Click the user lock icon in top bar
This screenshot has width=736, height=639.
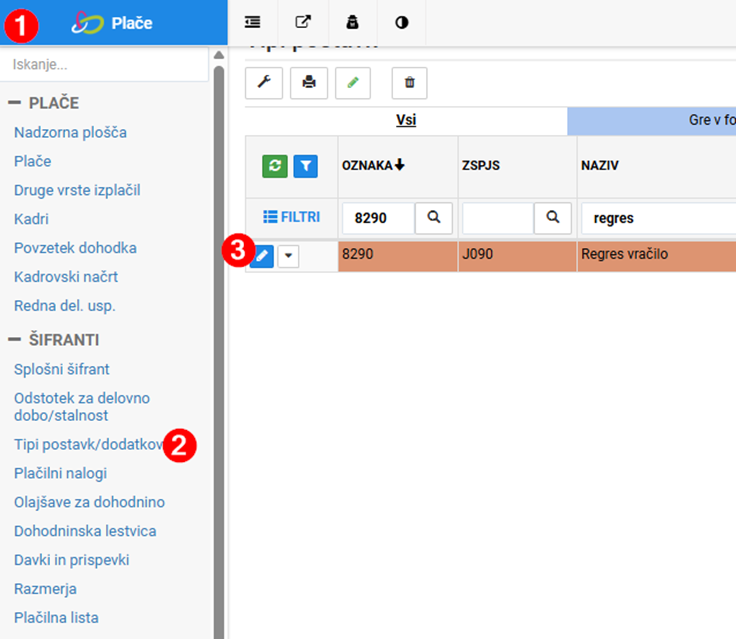353,22
